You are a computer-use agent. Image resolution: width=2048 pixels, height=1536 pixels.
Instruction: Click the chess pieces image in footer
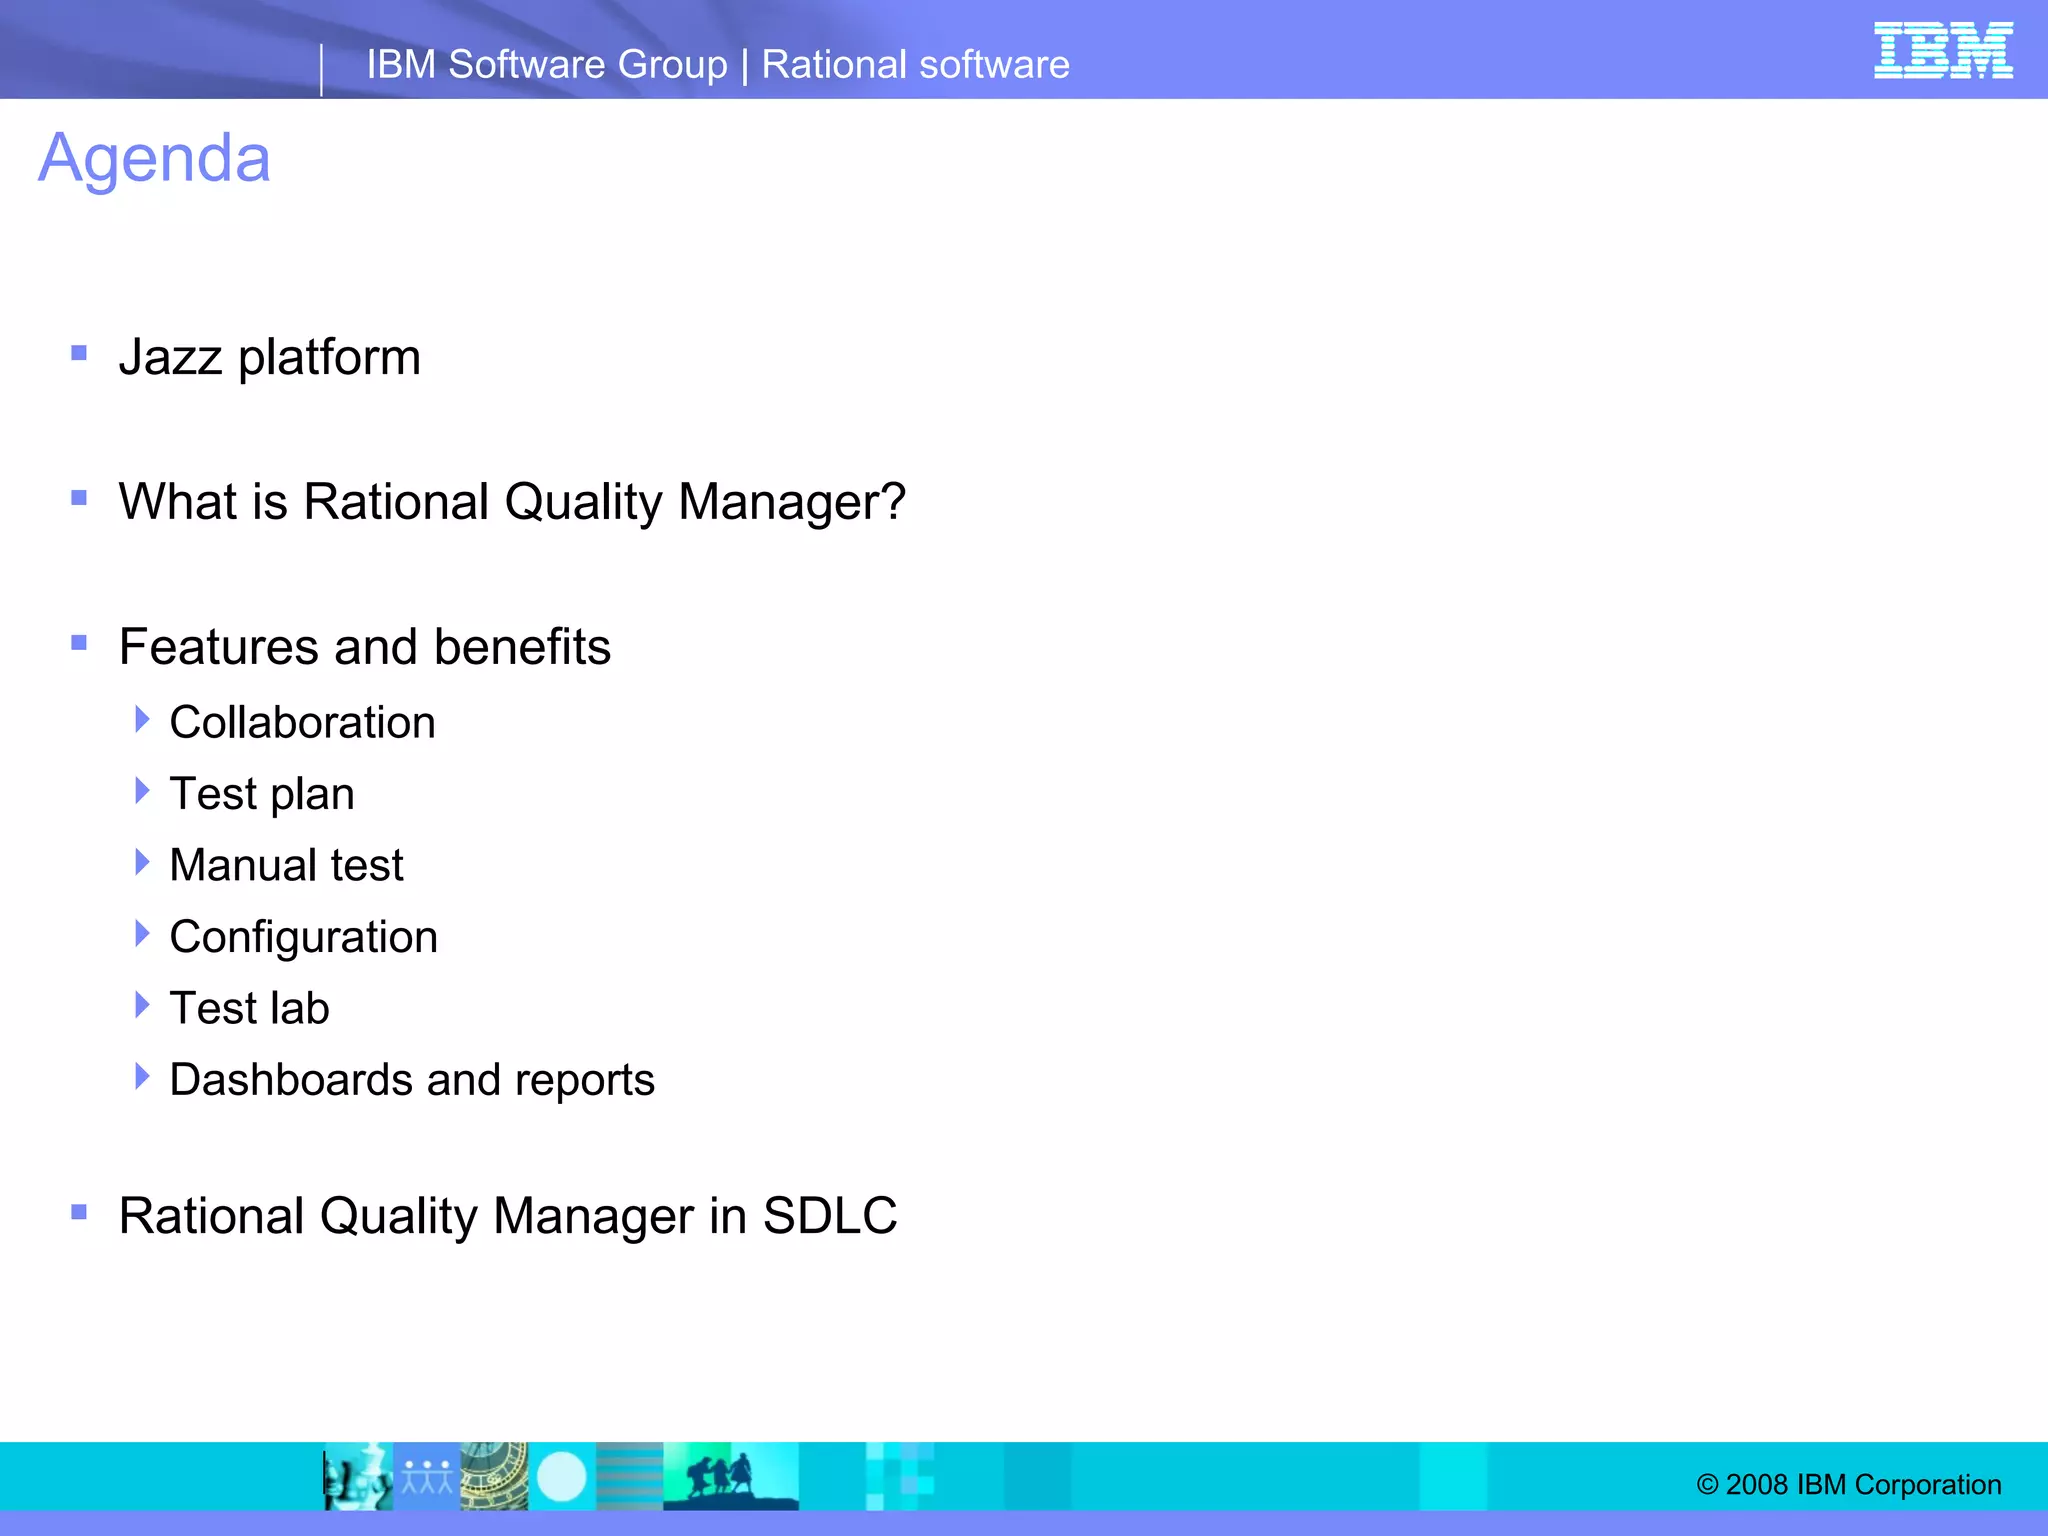[358, 1476]
